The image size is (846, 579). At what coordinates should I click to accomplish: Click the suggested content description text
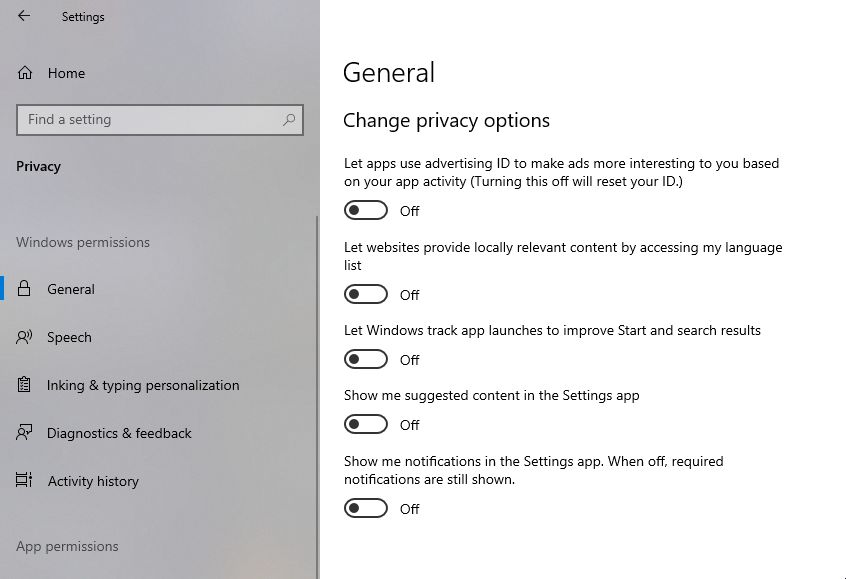pos(492,396)
